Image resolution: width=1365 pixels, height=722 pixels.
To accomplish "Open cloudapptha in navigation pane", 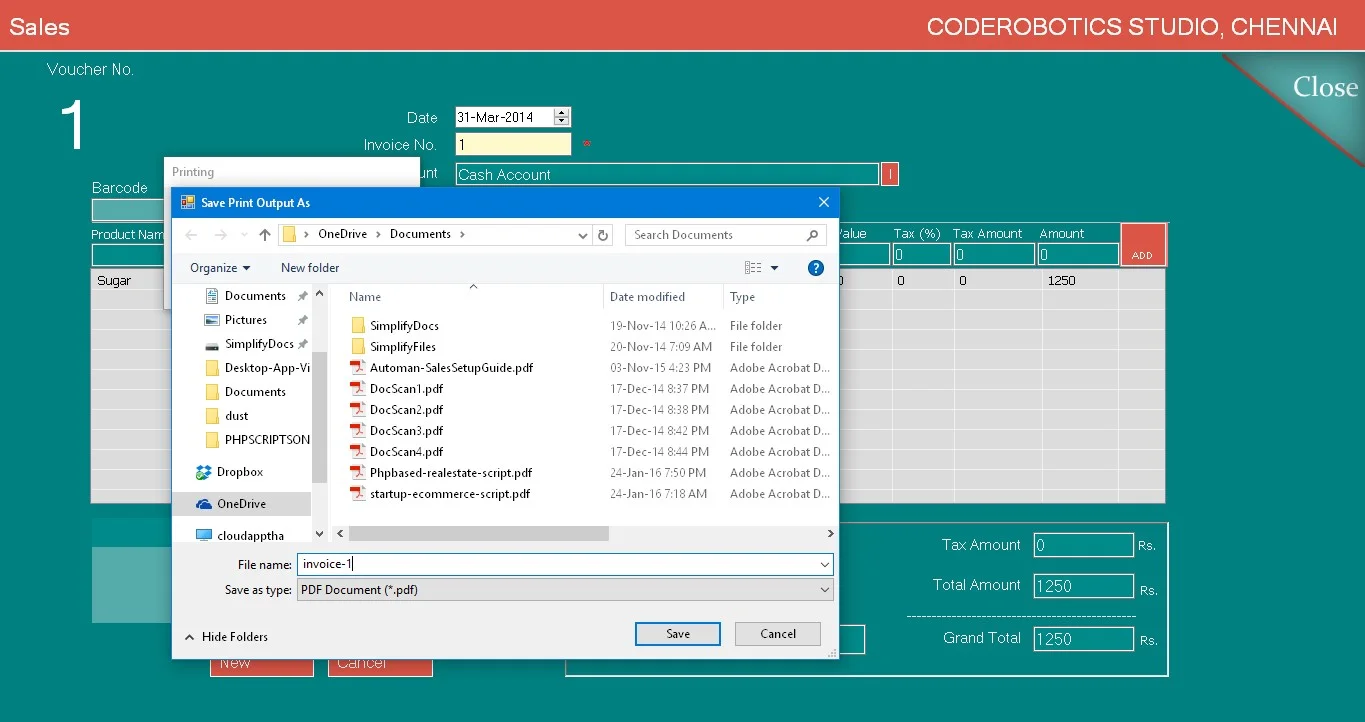I will (250, 536).
